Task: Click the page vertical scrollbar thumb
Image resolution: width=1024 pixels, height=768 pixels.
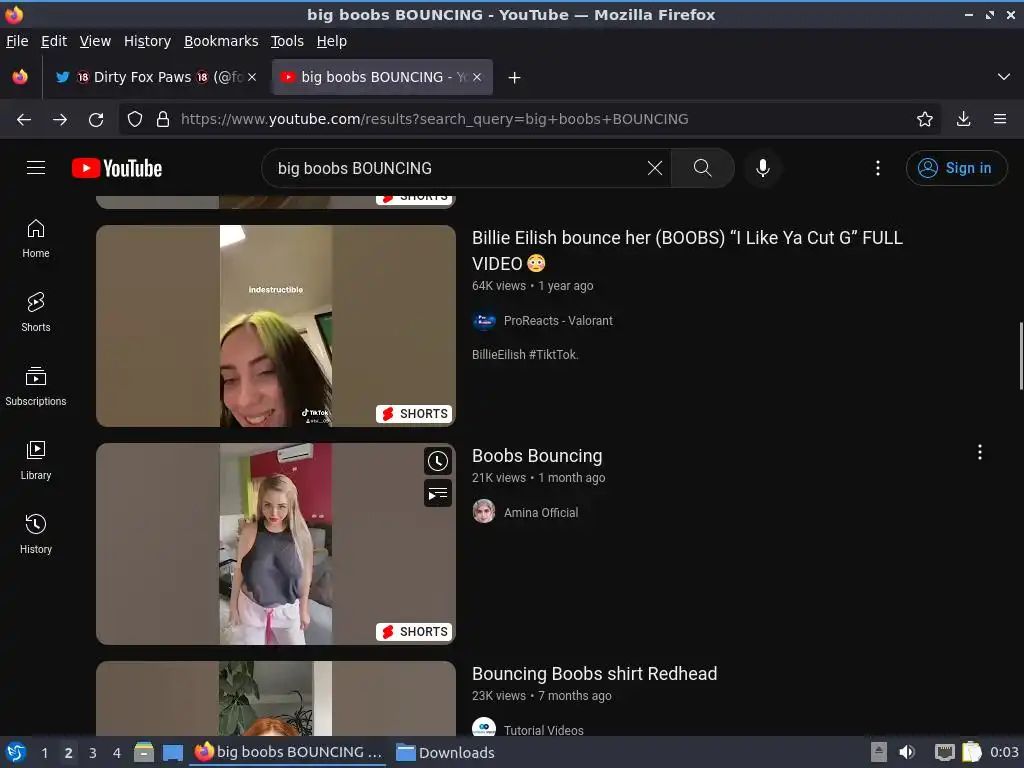Action: click(1021, 356)
